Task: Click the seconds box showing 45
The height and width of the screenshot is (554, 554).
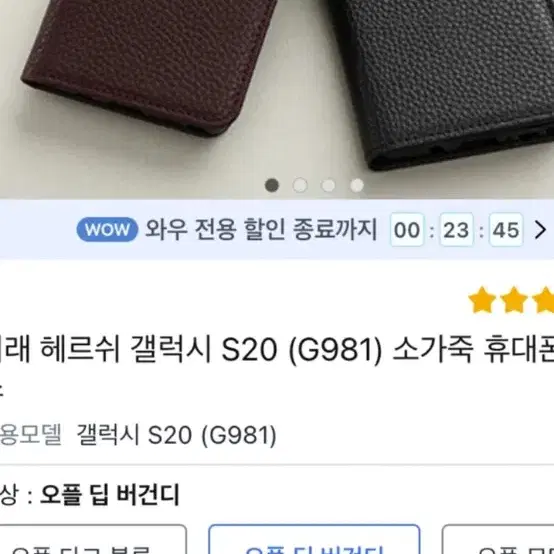Action: [506, 230]
